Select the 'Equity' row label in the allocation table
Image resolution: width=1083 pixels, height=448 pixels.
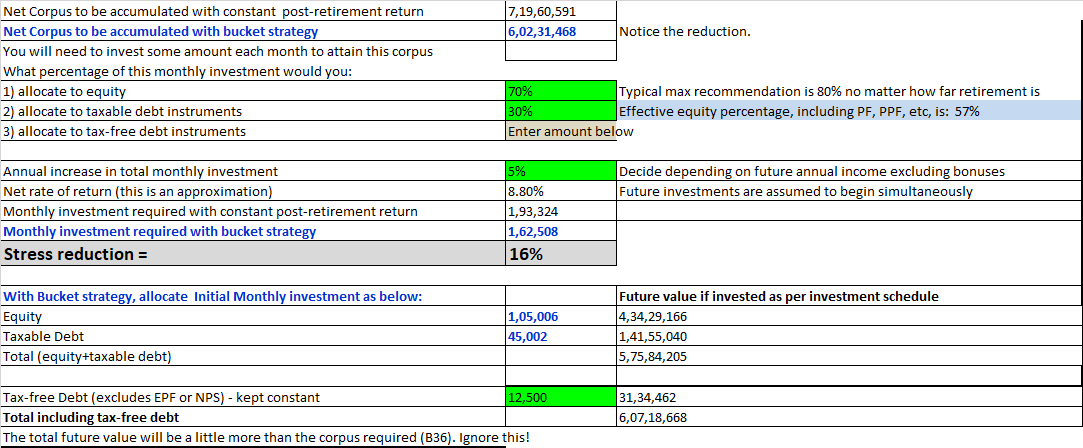[x=23, y=318]
